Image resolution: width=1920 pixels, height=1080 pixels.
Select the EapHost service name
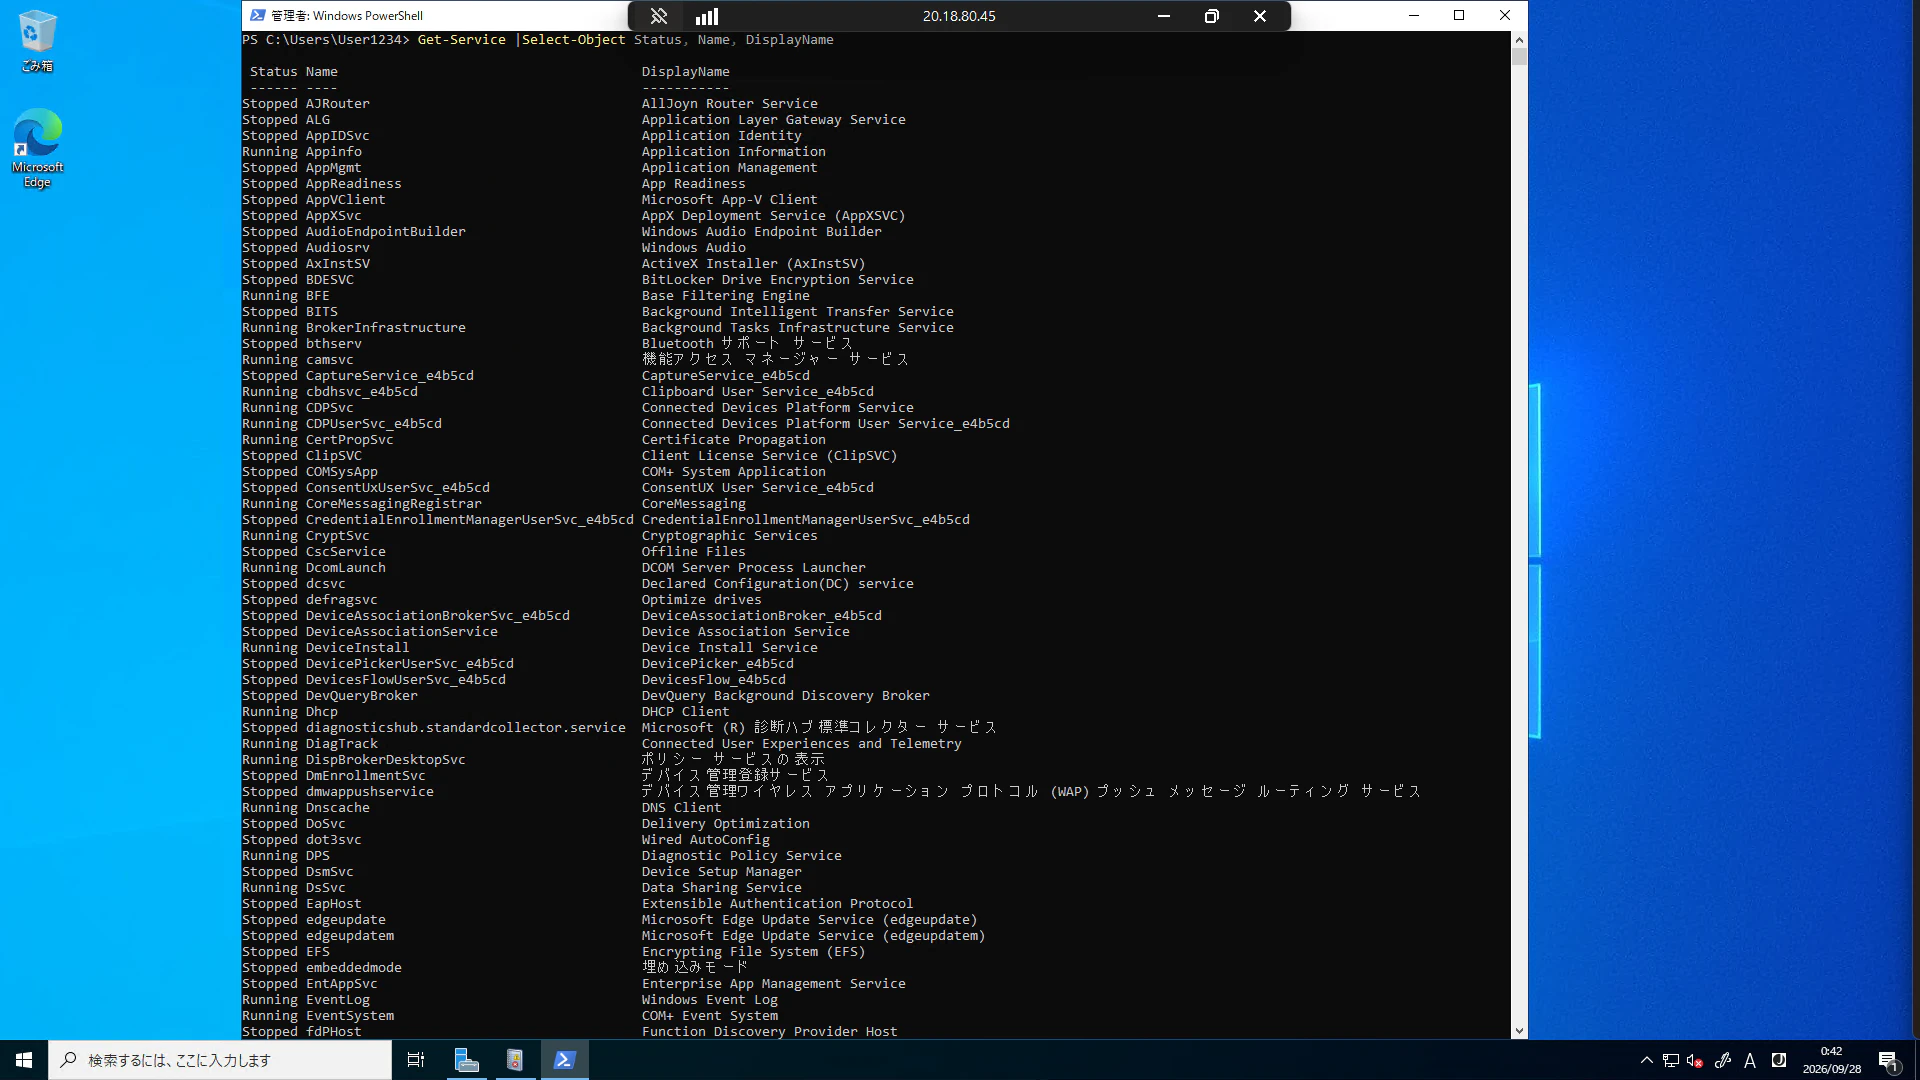333,903
